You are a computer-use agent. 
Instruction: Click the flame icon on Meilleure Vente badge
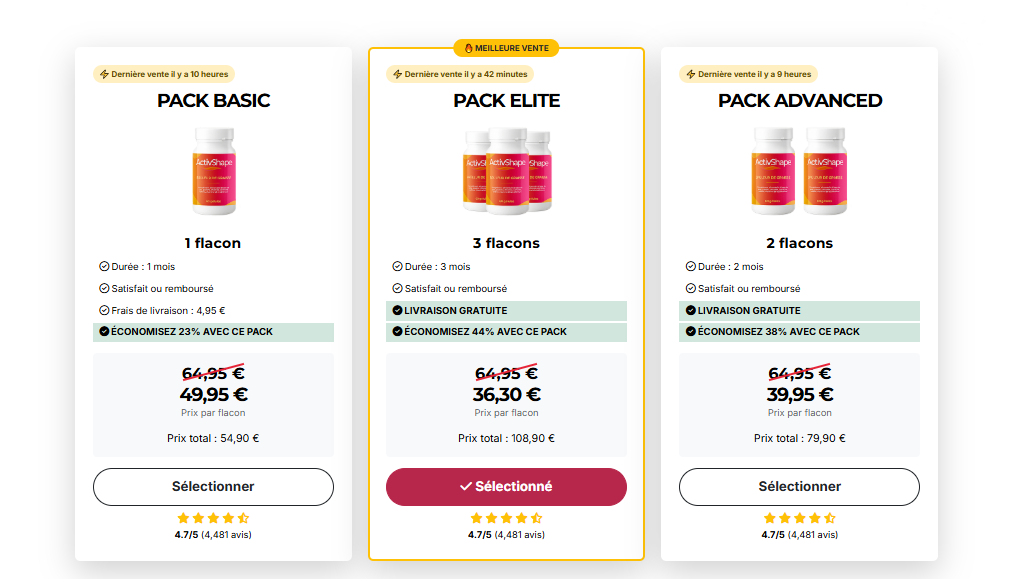tap(468, 48)
